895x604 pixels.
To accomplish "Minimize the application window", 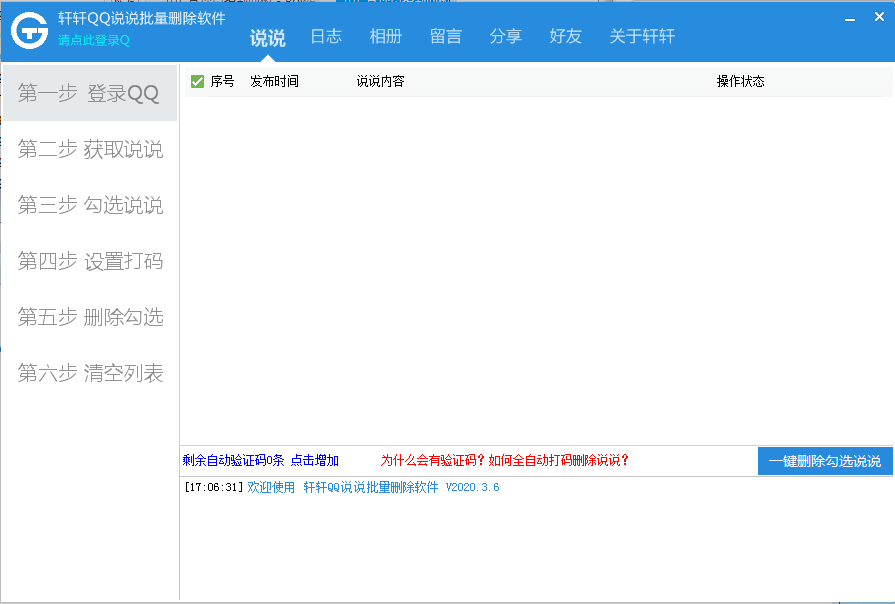I will (x=850, y=18).
